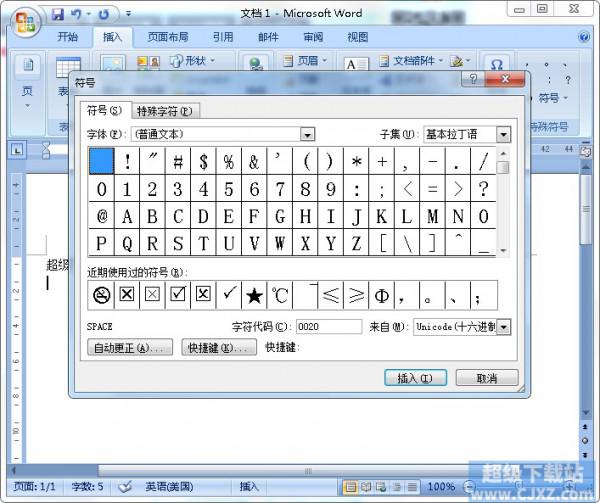Click the 插入 button in dialog
The image size is (600, 503).
pos(415,378)
